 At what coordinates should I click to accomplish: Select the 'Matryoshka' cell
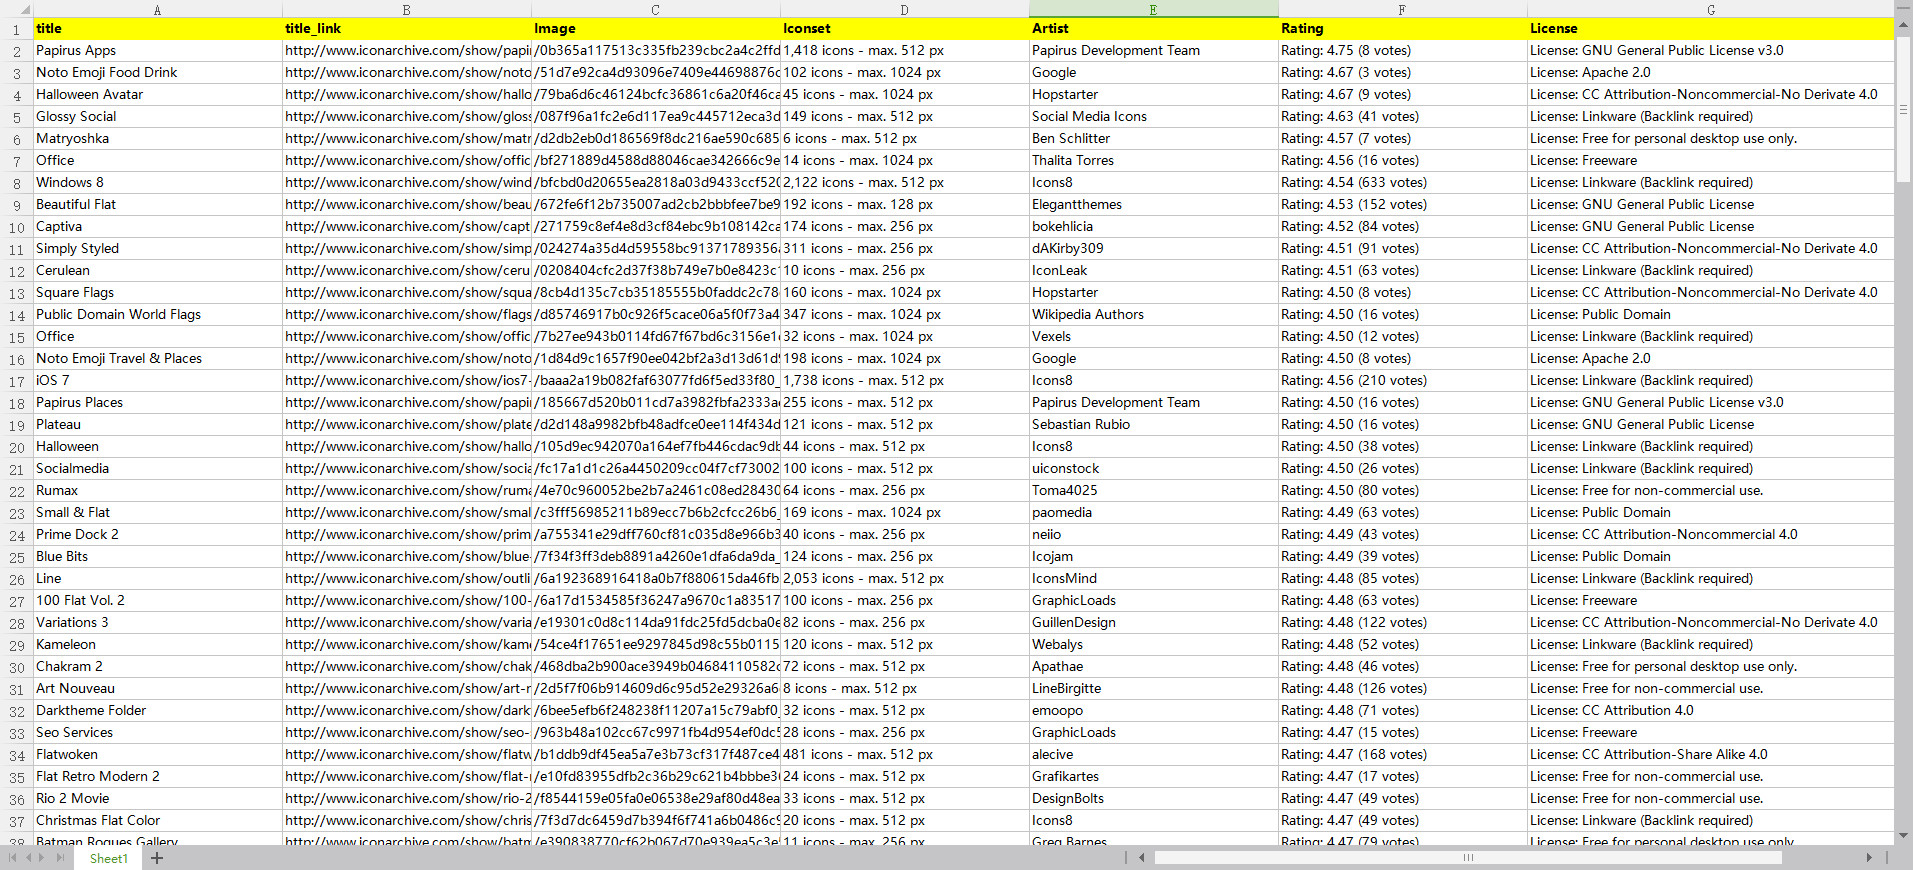click(x=157, y=139)
